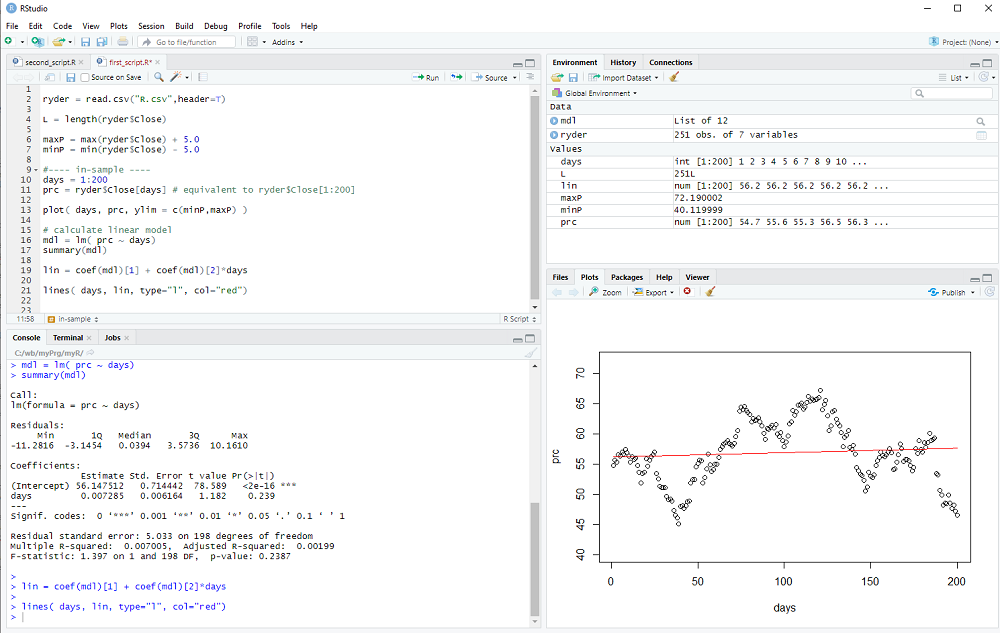Click the magnifier icon on mdl row
This screenshot has height=633, width=1000.
click(x=980, y=121)
